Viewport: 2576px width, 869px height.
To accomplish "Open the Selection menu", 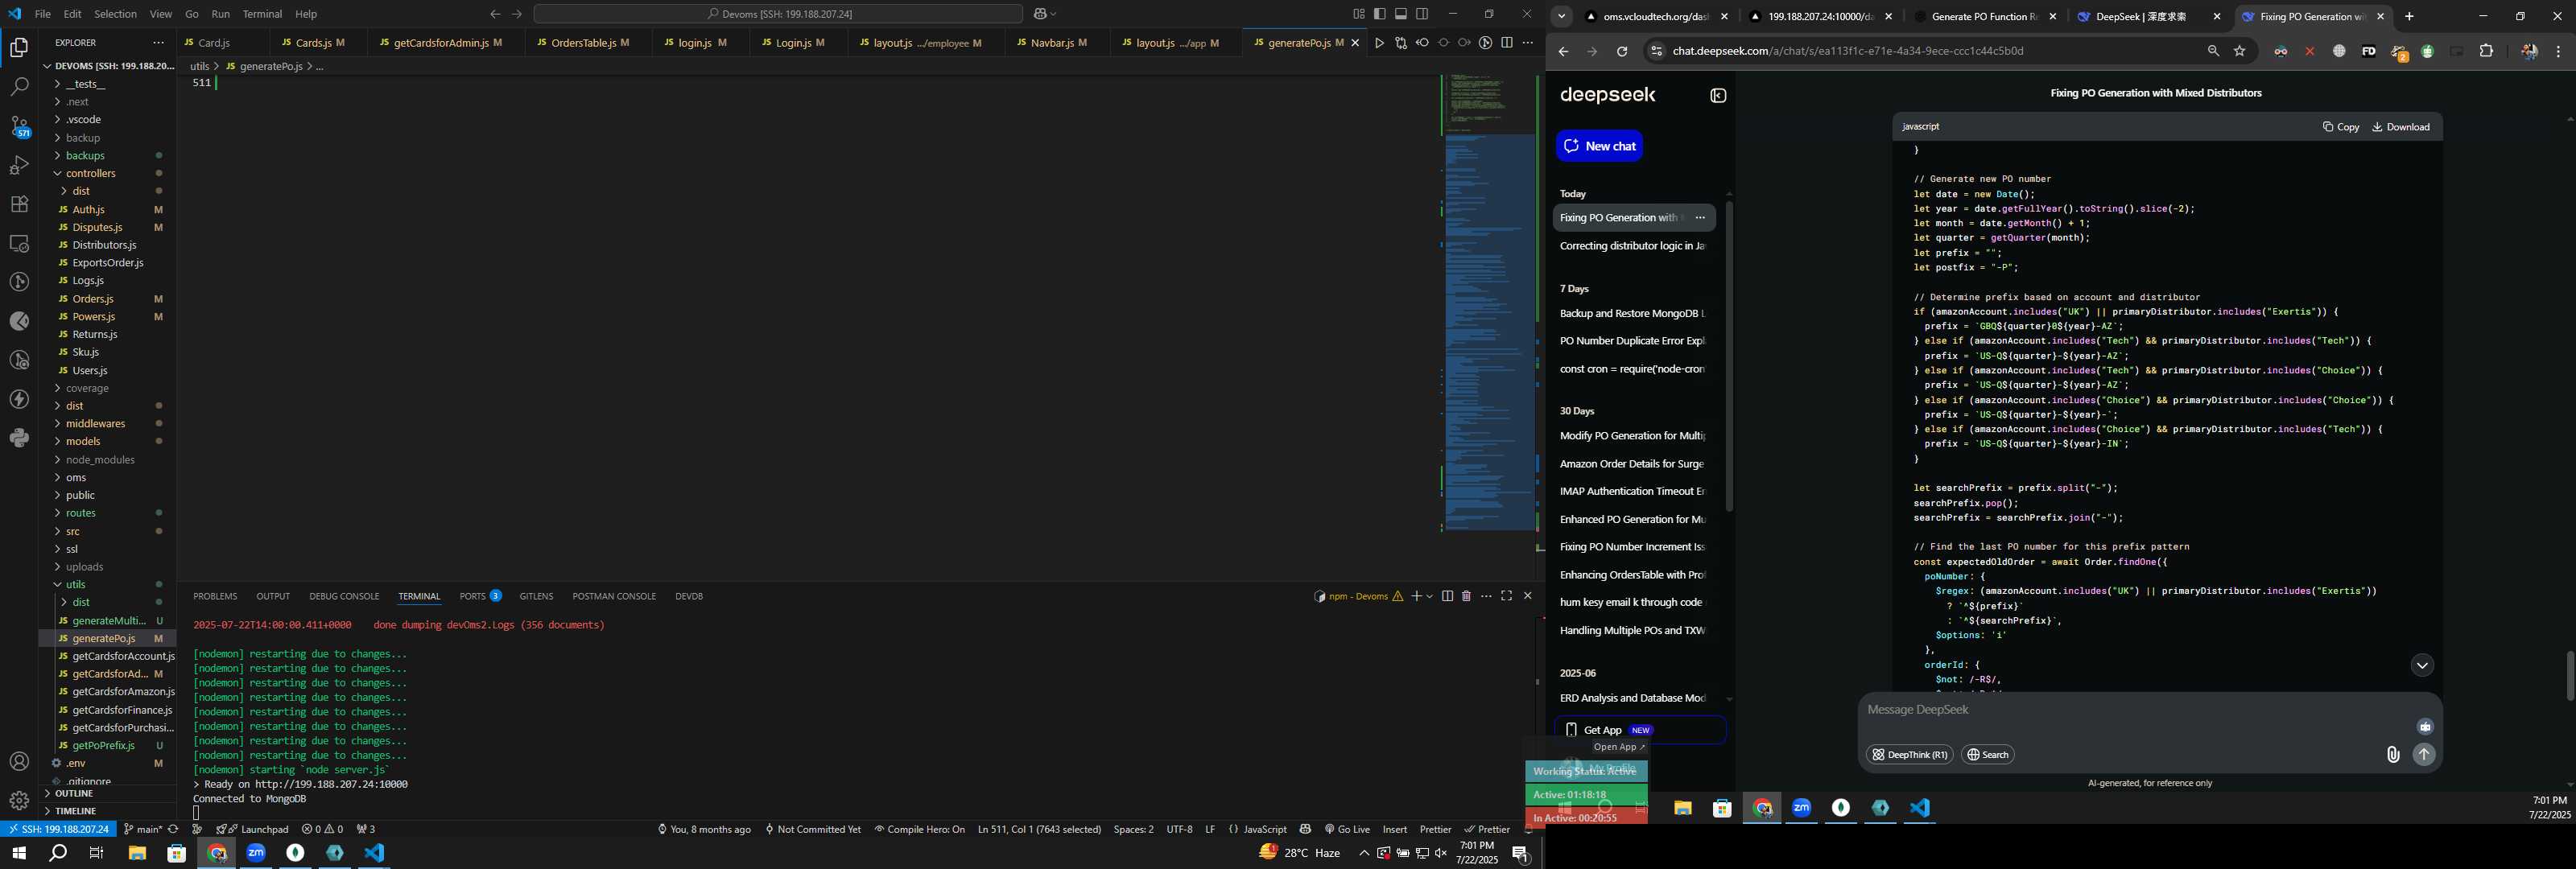I will tap(115, 14).
